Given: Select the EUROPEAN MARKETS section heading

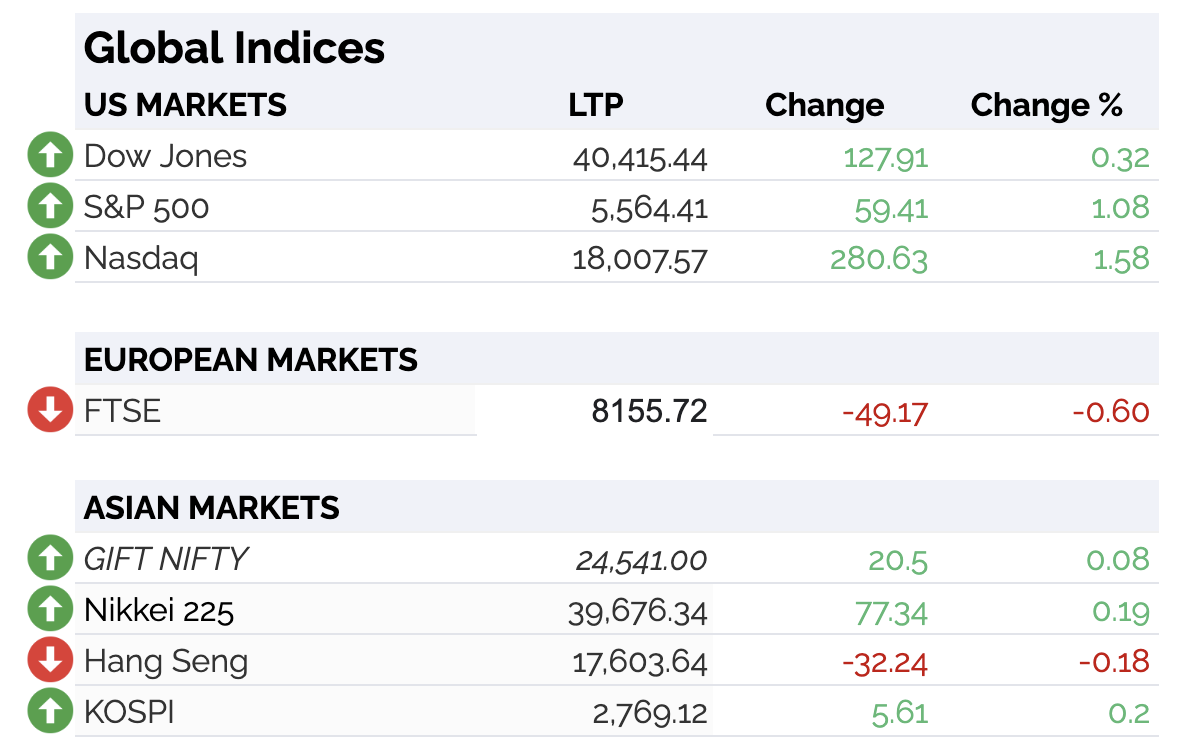Looking at the screenshot, I should coord(251,360).
